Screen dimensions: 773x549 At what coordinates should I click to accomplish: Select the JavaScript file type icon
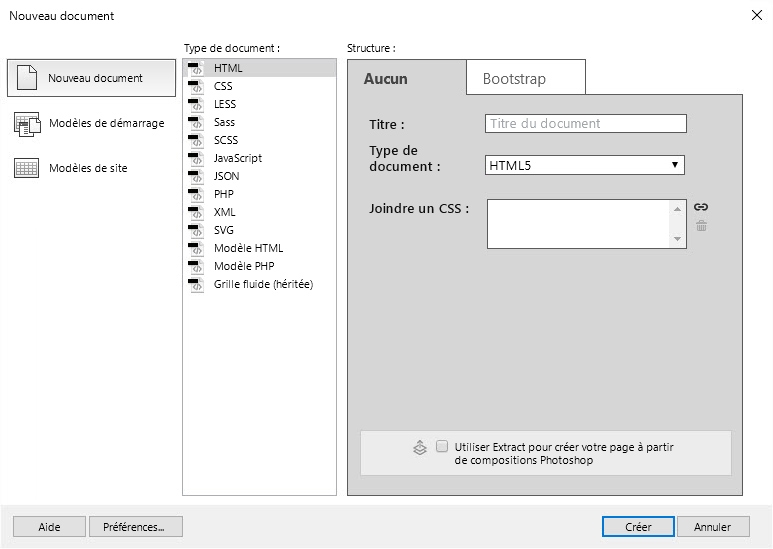196,158
